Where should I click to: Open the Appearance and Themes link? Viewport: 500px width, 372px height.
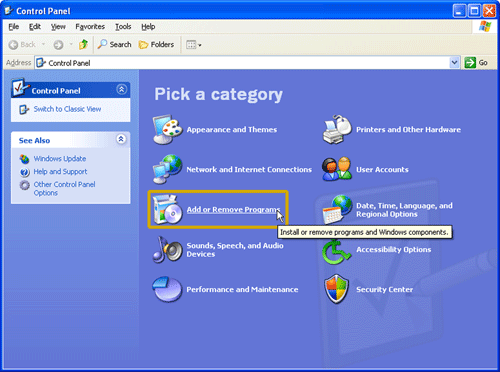[232, 130]
